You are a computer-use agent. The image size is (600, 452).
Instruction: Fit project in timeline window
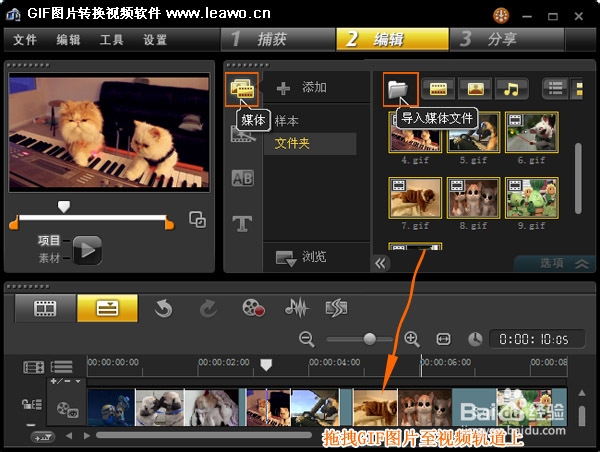coord(443,339)
